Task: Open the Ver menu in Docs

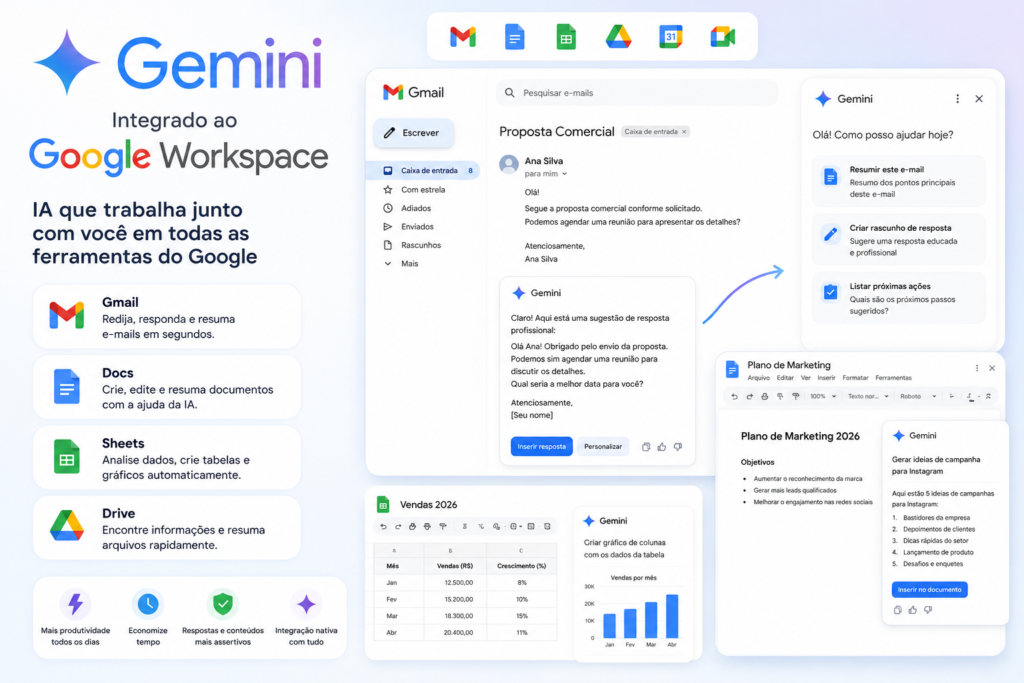Action: pyautogui.click(x=805, y=378)
